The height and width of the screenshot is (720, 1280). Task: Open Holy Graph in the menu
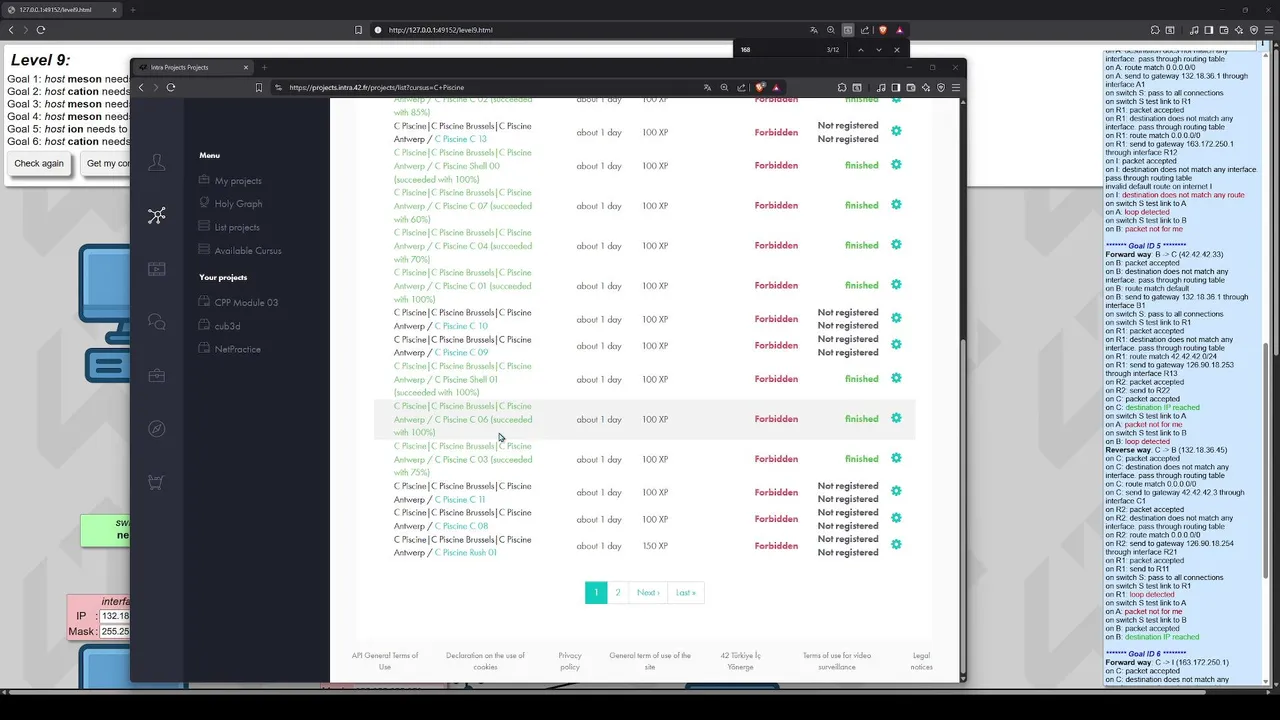click(x=238, y=204)
